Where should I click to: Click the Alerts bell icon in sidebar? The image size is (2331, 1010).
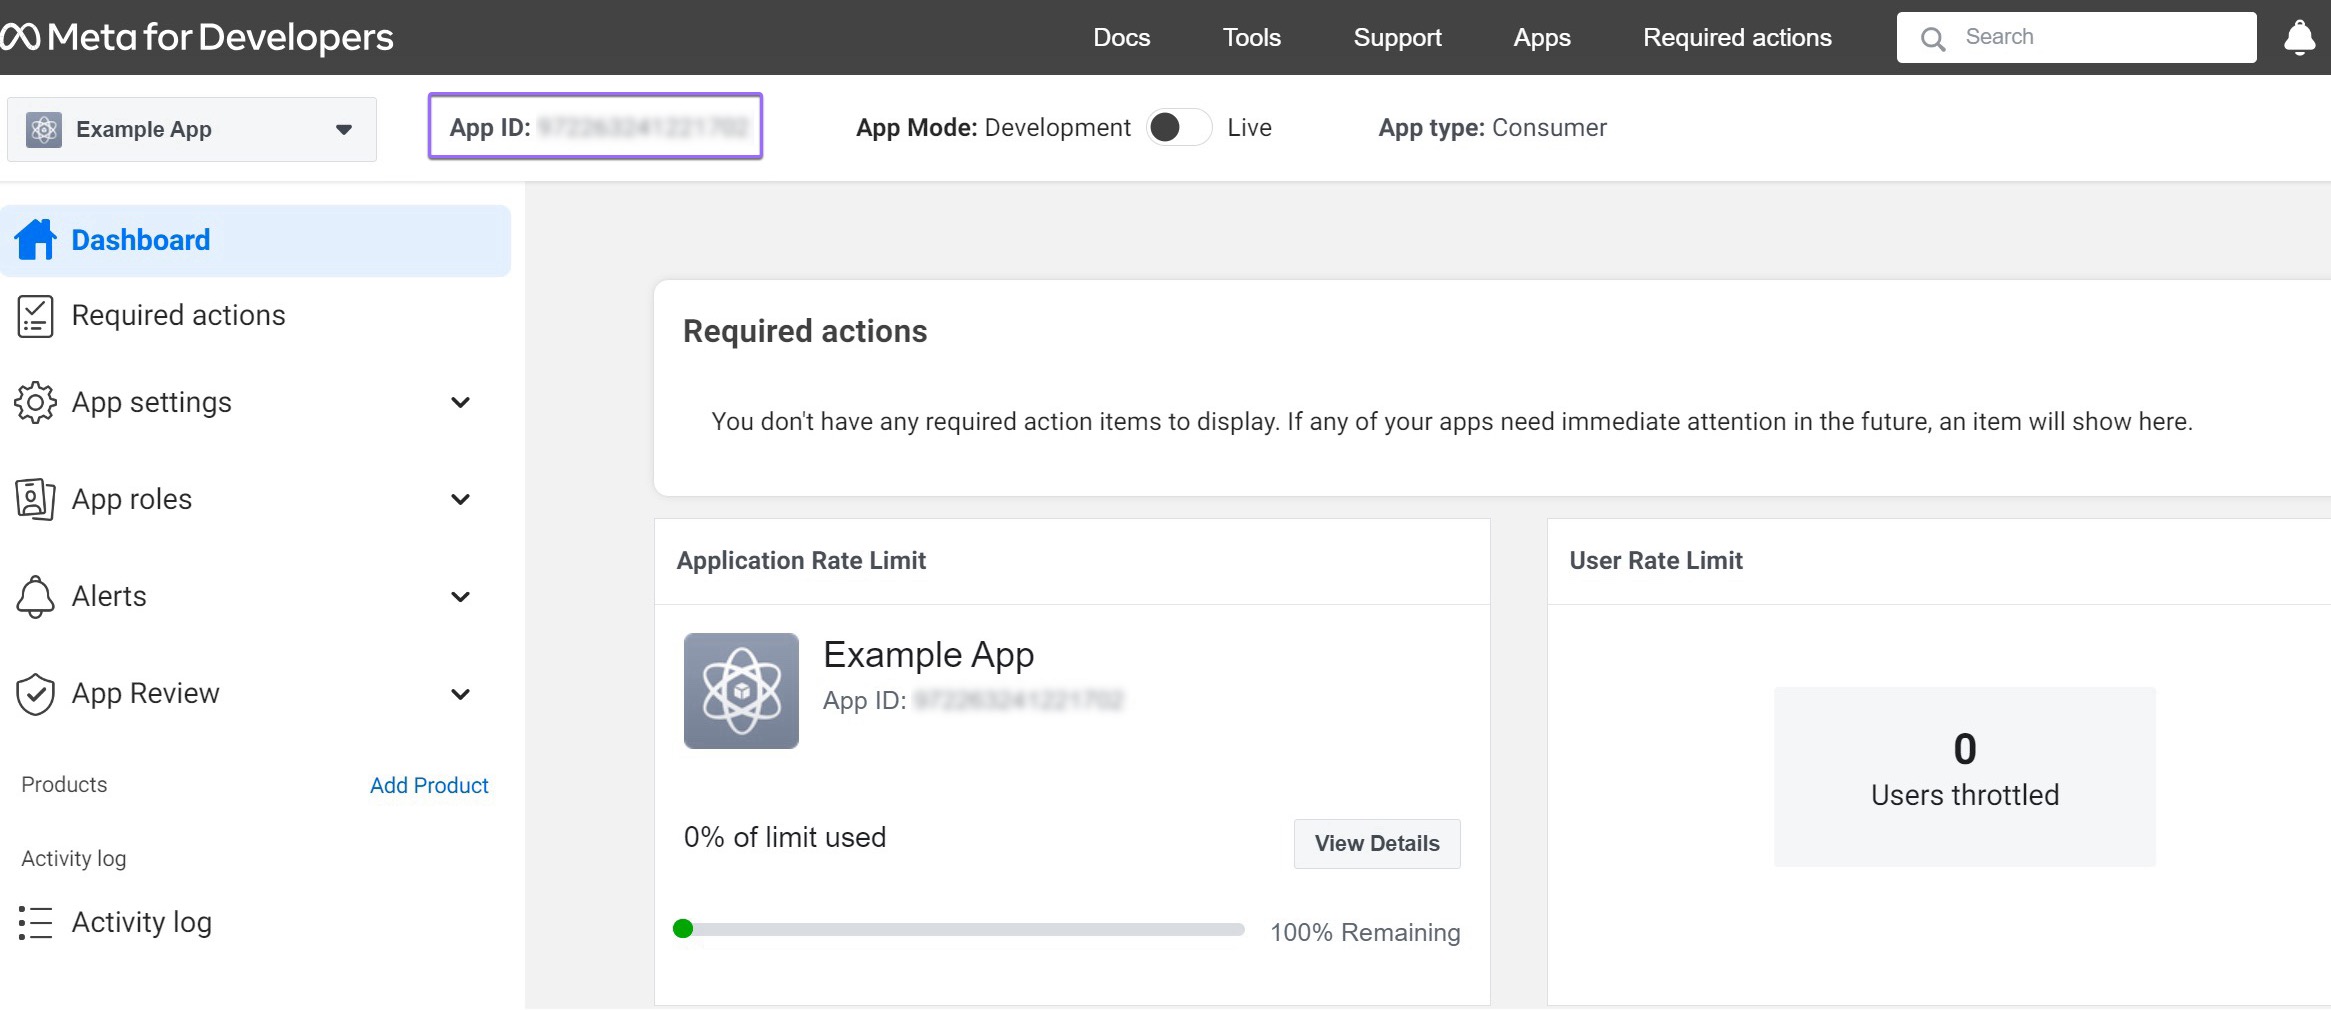[x=35, y=596]
